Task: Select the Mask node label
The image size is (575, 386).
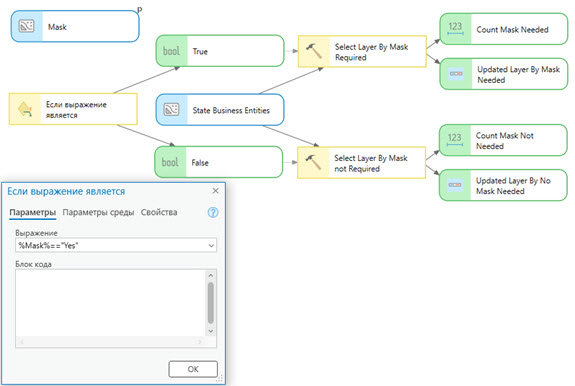Action: click(57, 27)
